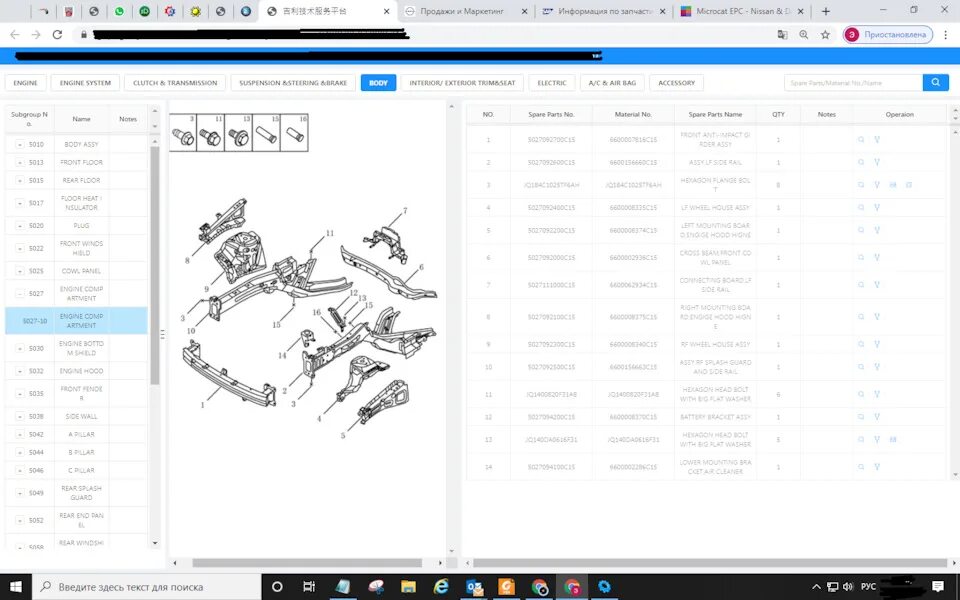Open search icon for row 14 air cleaner bracket
960x600 pixels.
[x=861, y=467]
